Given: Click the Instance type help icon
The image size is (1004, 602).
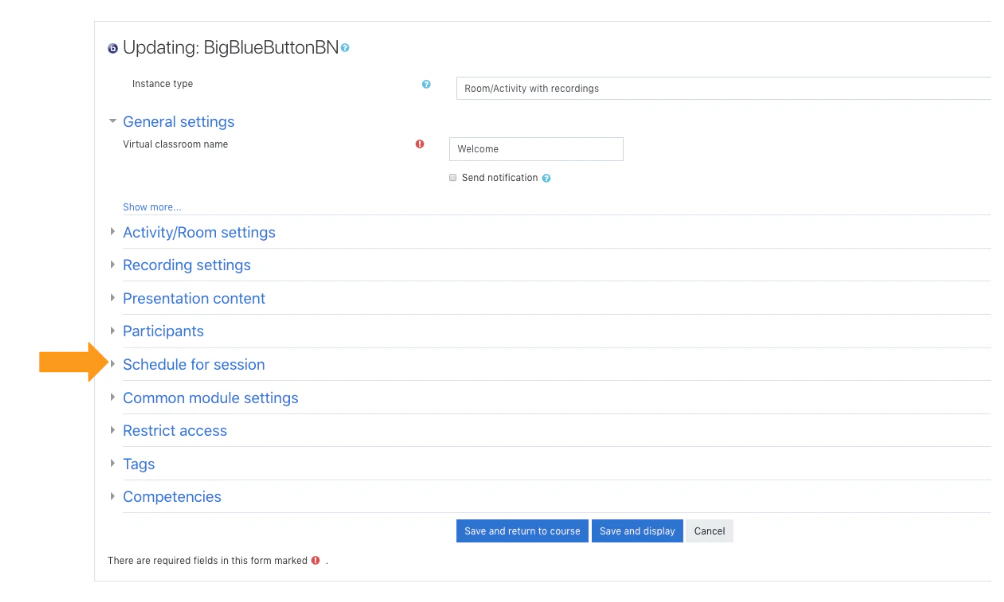Looking at the screenshot, I should point(427,85).
